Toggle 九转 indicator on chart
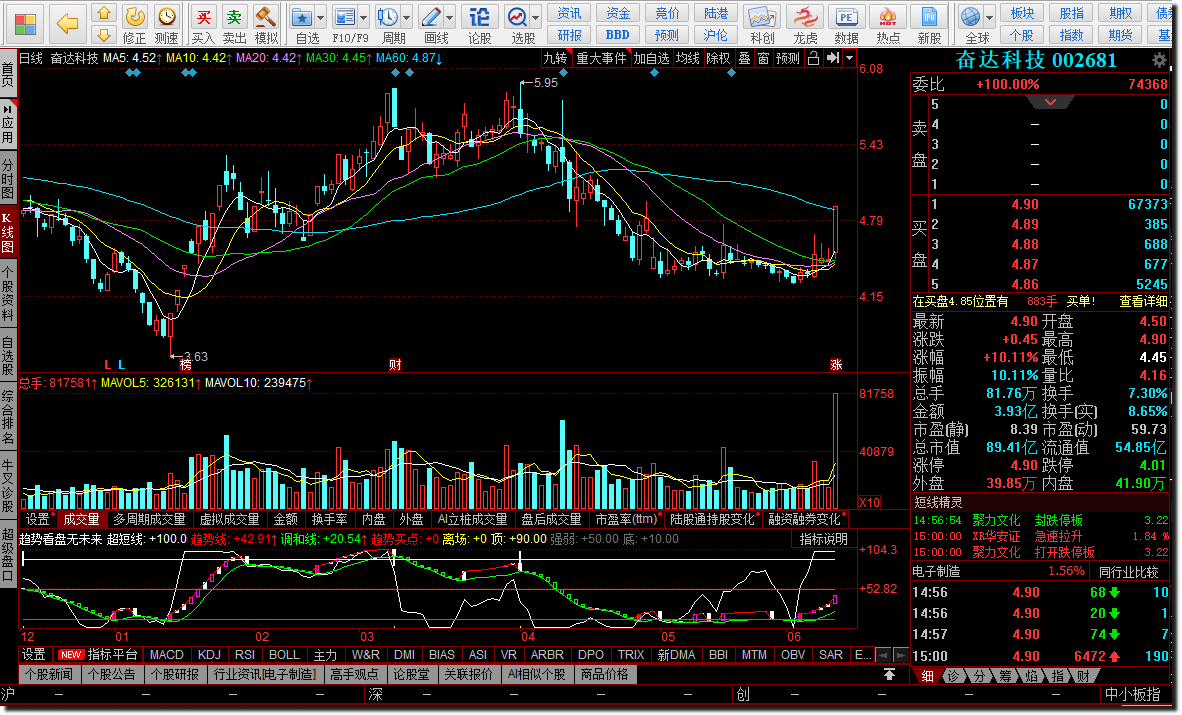1182x715 pixels. coord(556,58)
